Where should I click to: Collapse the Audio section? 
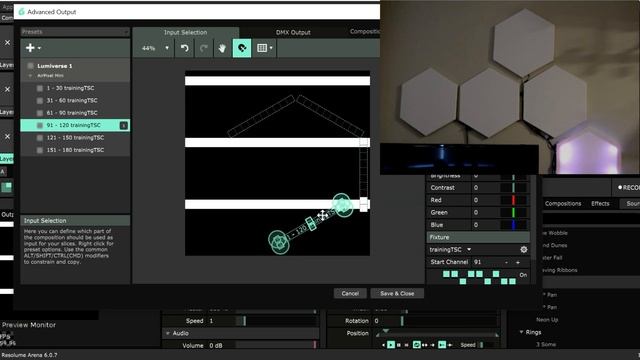click(x=168, y=333)
